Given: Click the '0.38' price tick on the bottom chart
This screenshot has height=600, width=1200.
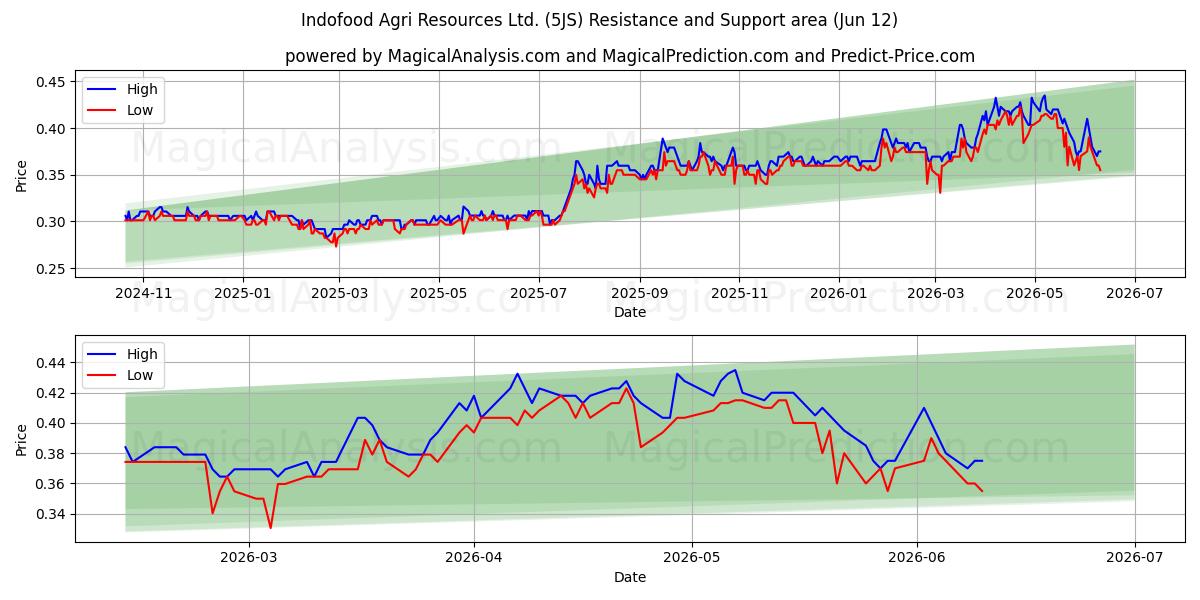Looking at the screenshot, I should 52,453.
